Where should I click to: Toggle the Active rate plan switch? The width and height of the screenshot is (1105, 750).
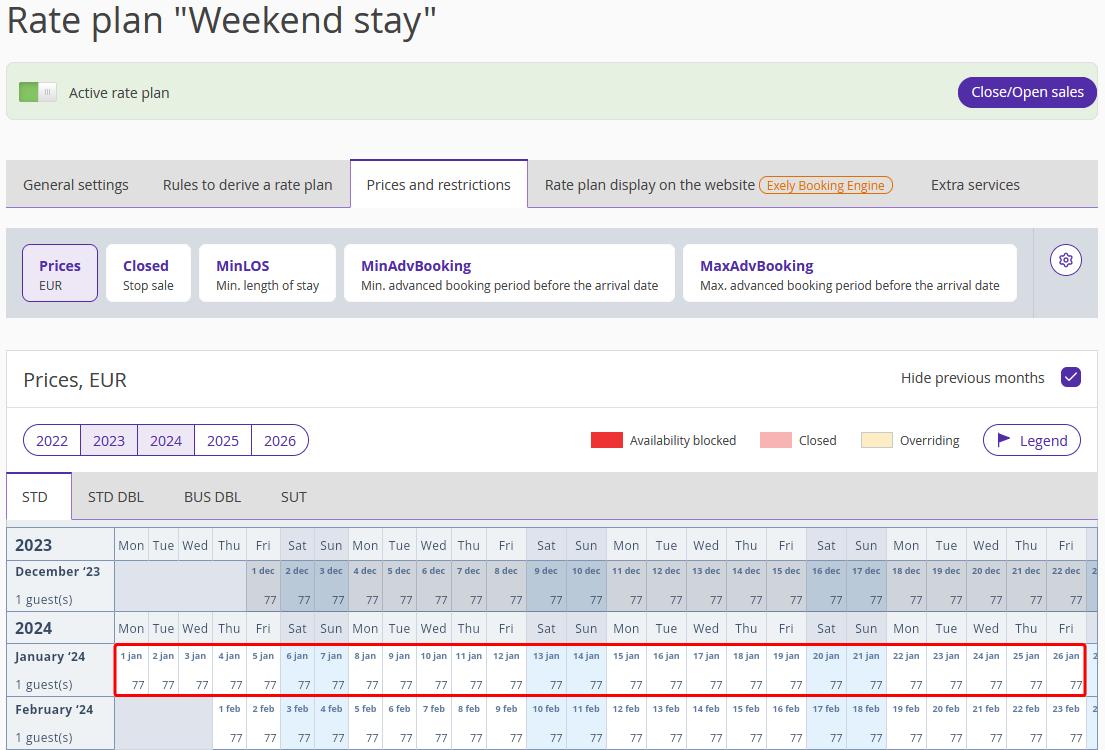point(37,92)
